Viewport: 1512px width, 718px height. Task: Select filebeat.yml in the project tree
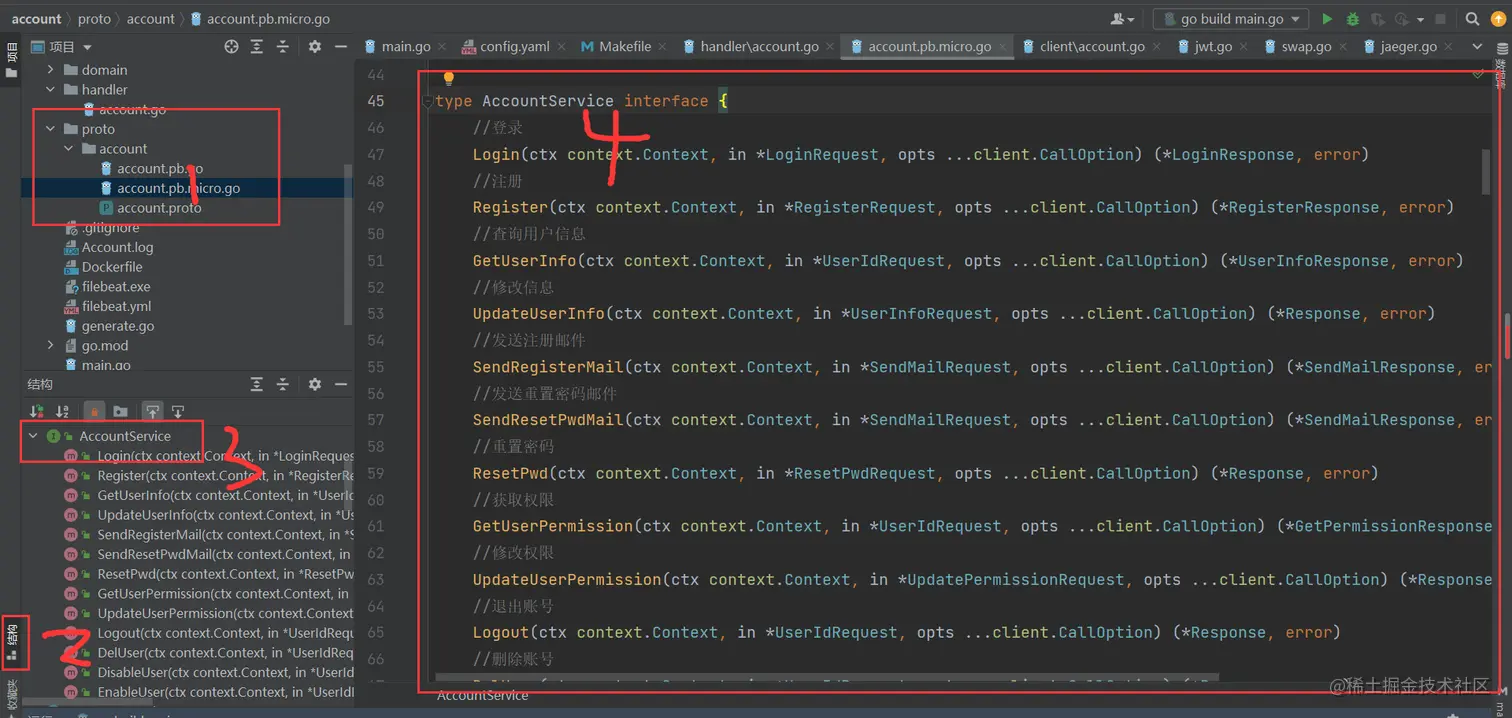(116, 307)
